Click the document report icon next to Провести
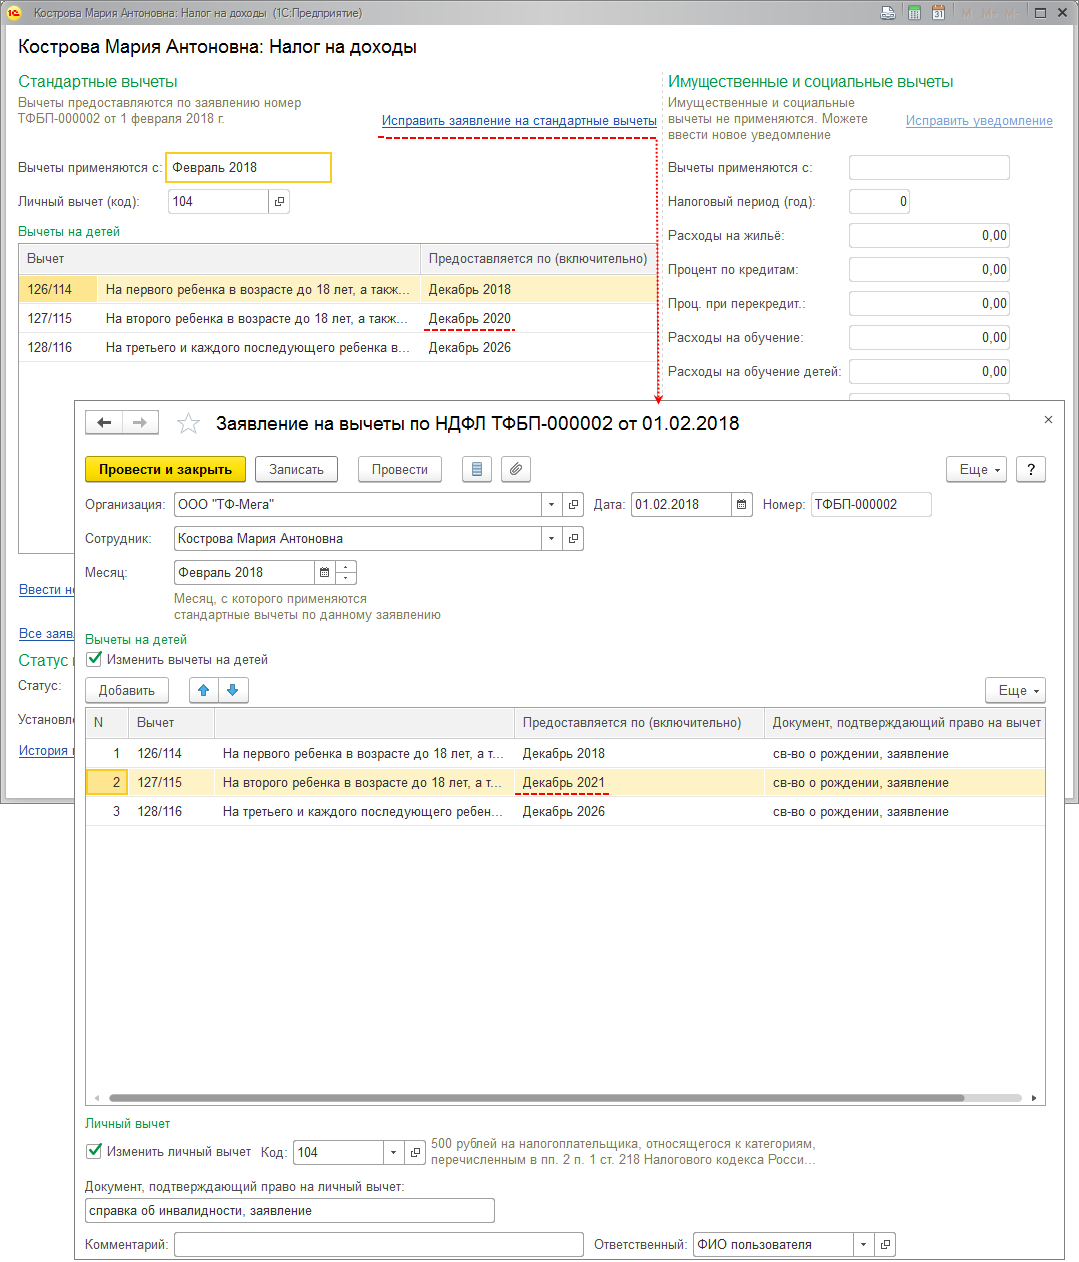Screen dimensions: 1079x1262 pyautogui.click(x=477, y=470)
